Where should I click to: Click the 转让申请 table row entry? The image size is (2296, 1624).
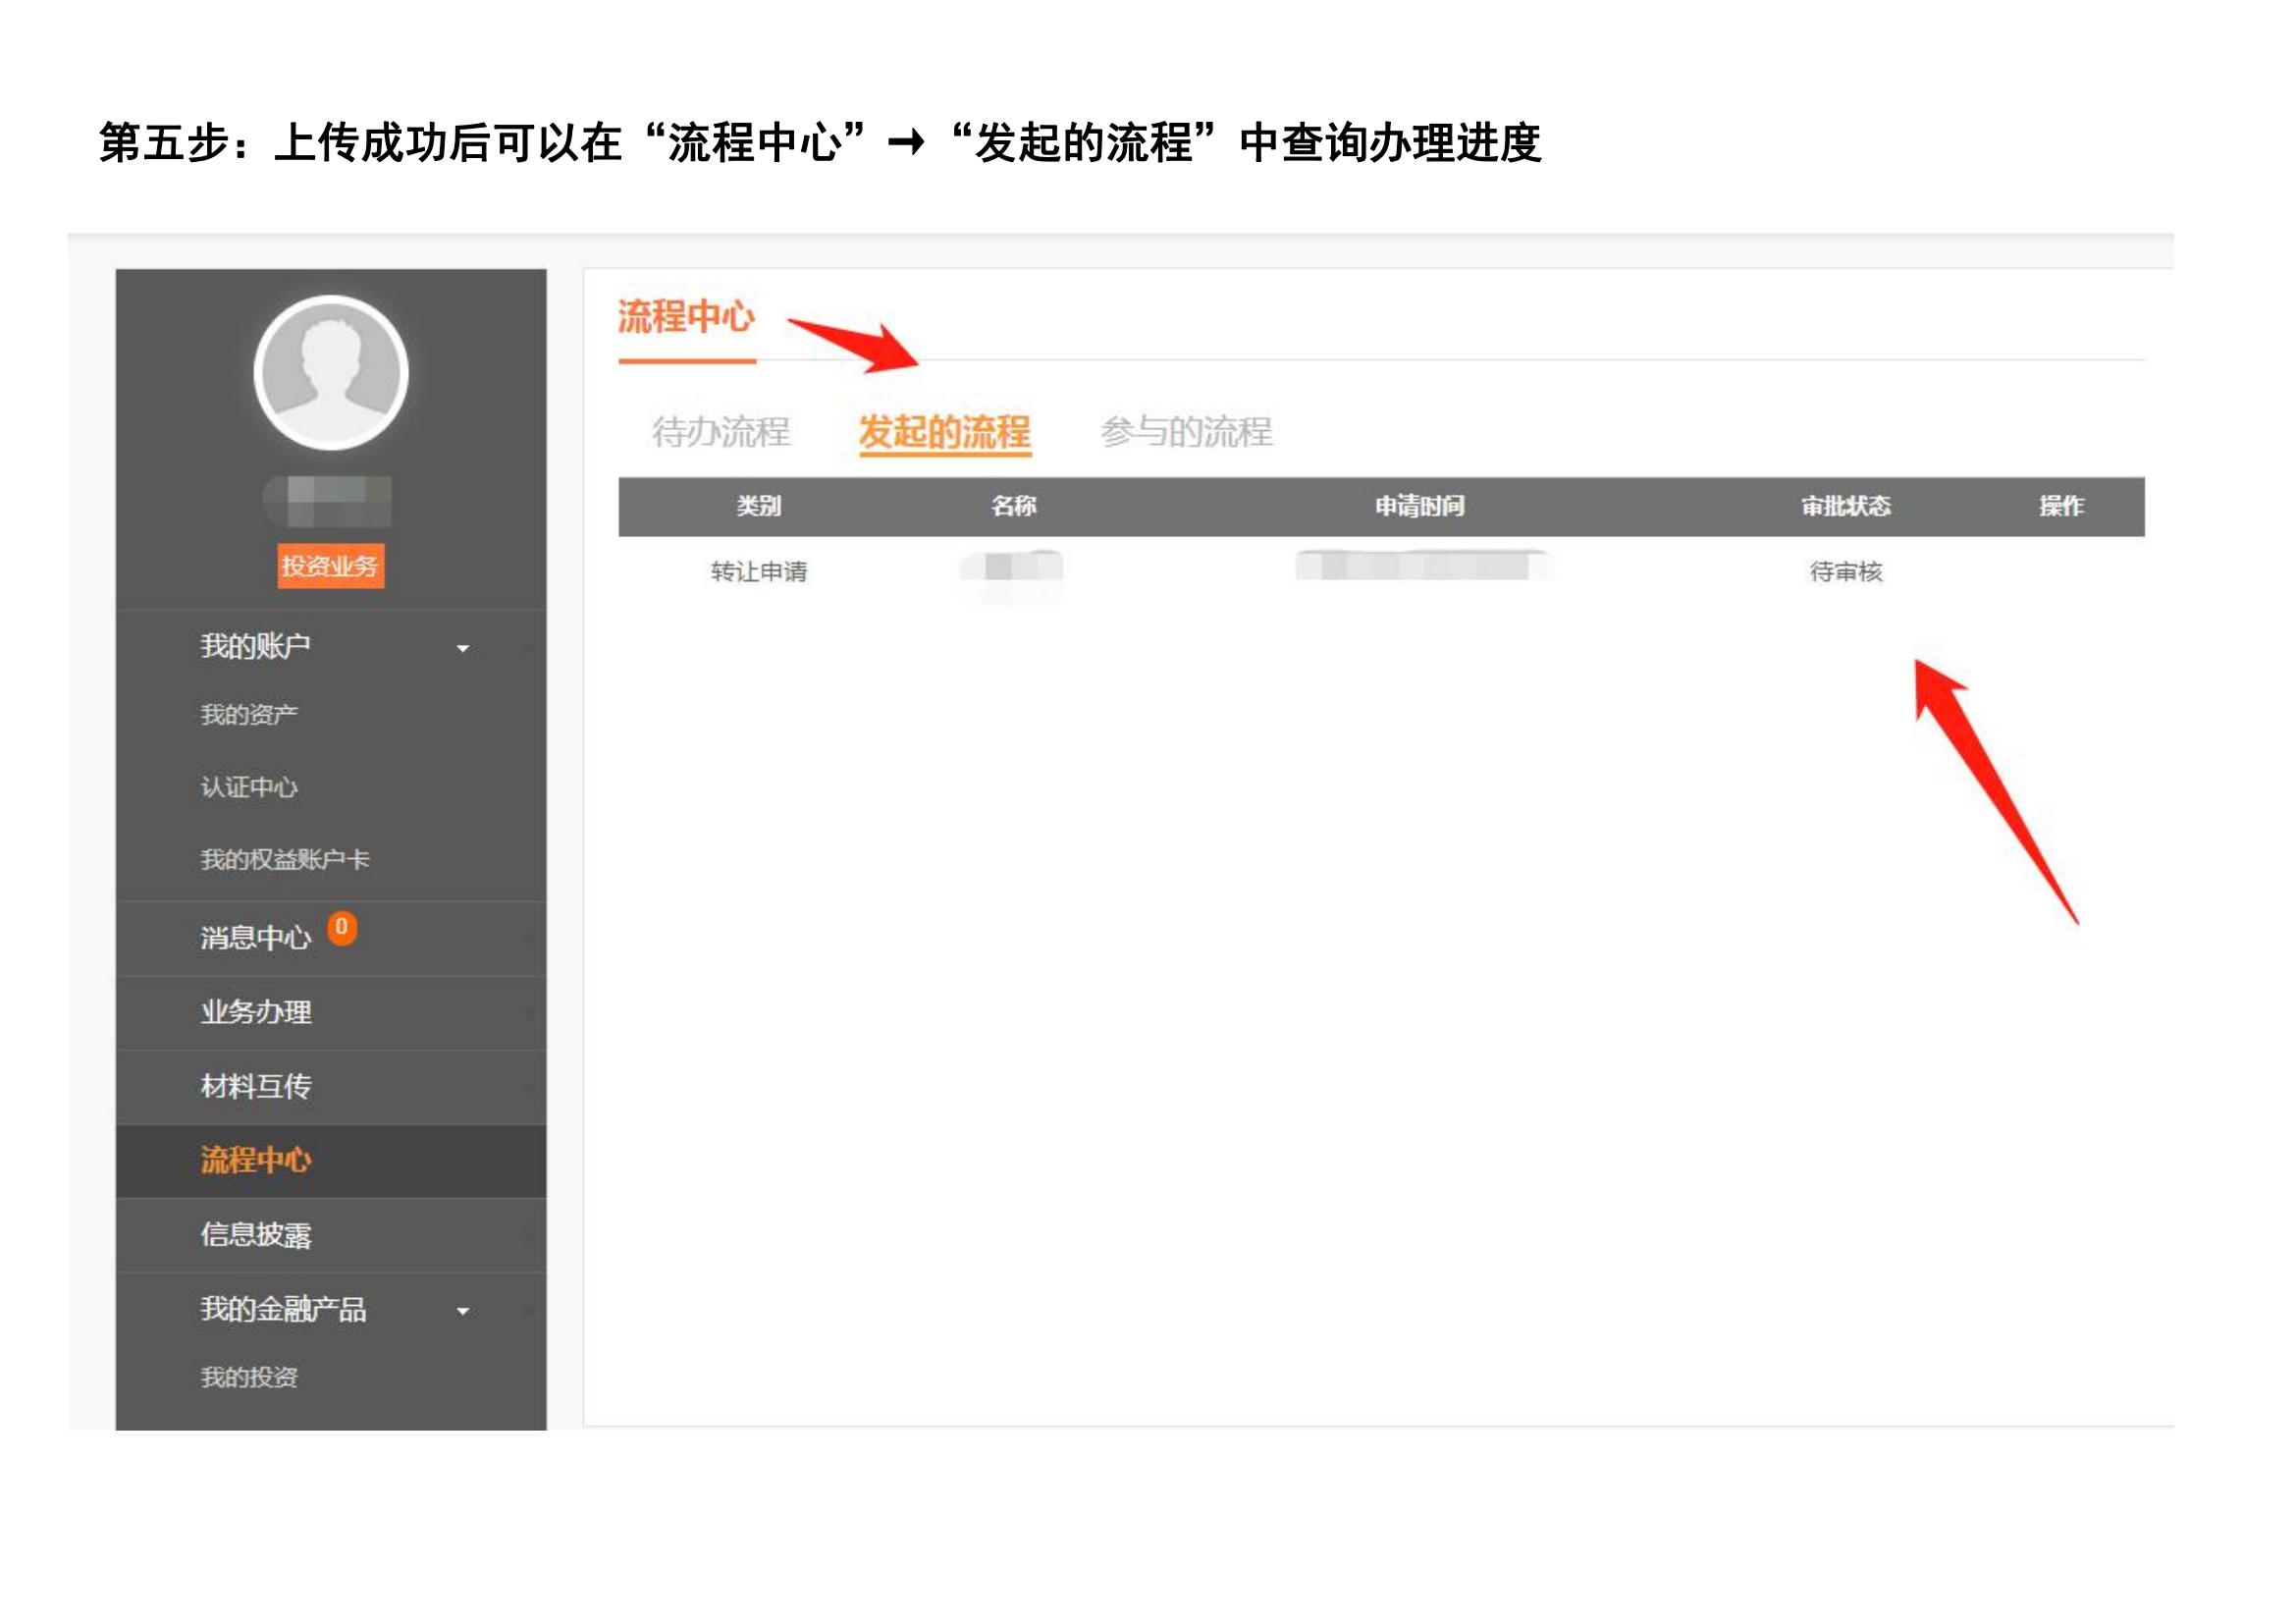click(x=759, y=572)
